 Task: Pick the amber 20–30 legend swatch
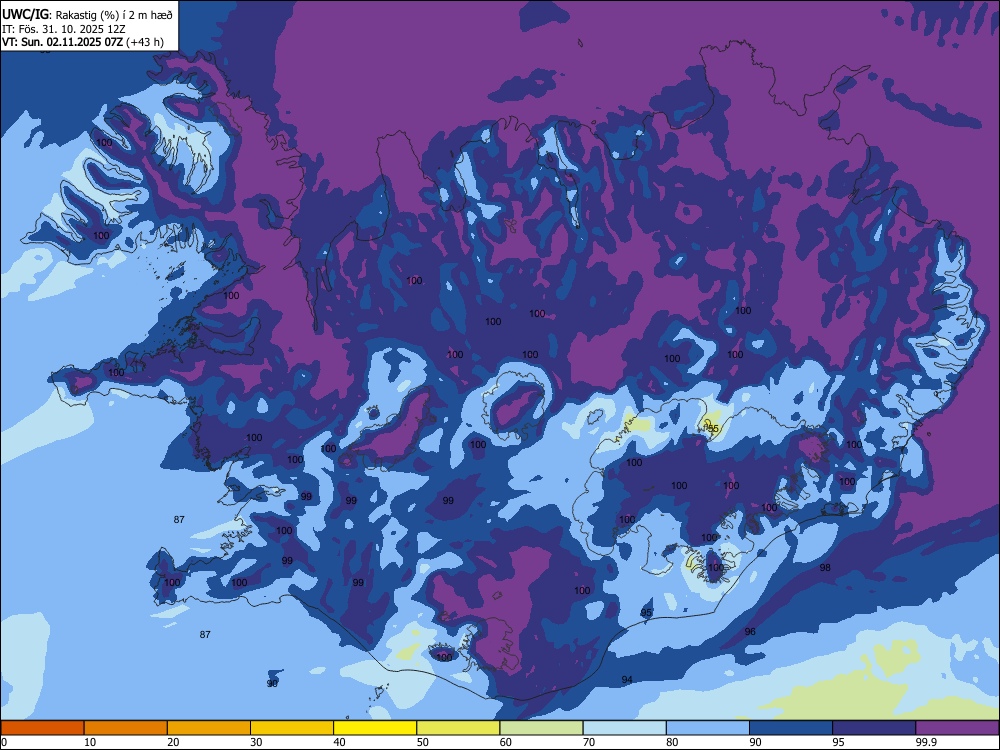(209, 728)
